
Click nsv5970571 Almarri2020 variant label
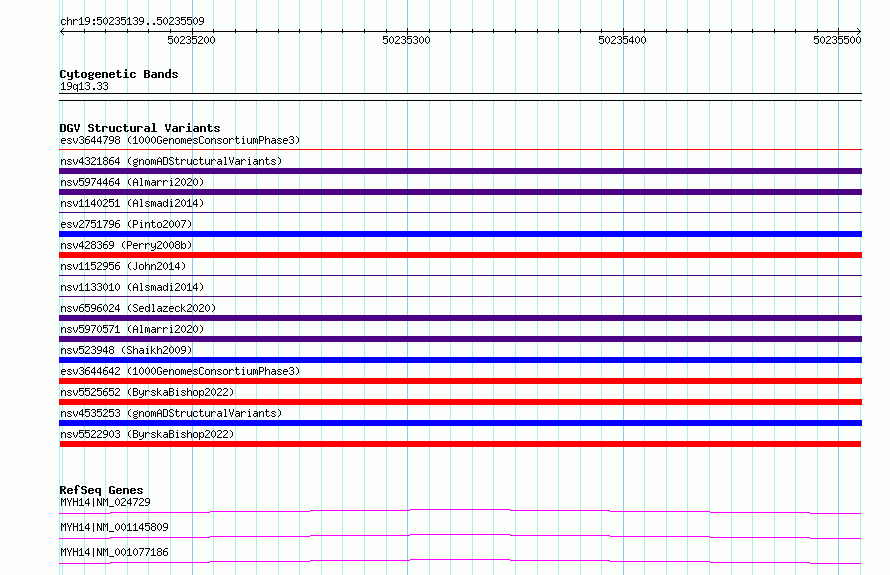pyautogui.click(x=132, y=329)
